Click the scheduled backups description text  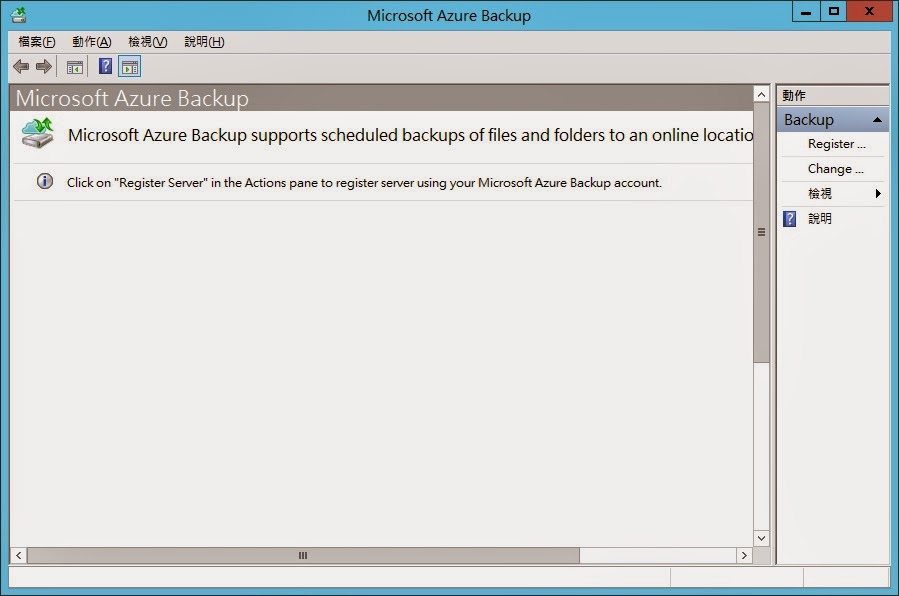click(x=411, y=135)
